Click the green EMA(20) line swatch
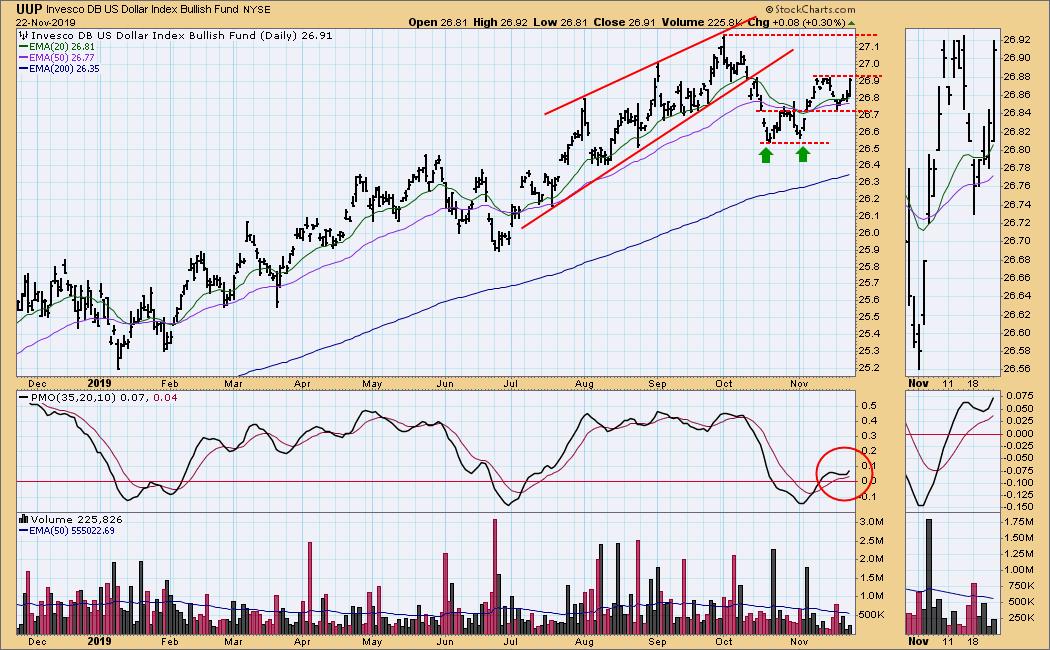The height and width of the screenshot is (650, 1050). [x=23, y=47]
